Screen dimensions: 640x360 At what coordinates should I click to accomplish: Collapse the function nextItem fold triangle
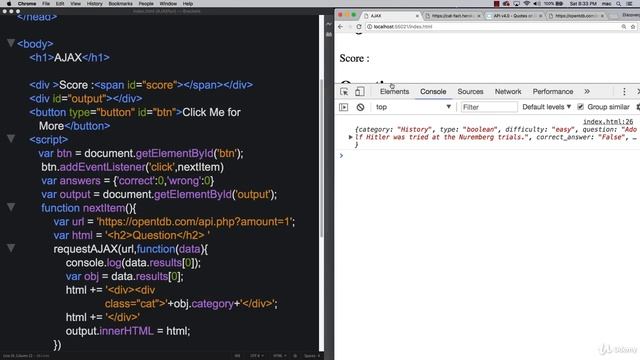tap(11, 207)
